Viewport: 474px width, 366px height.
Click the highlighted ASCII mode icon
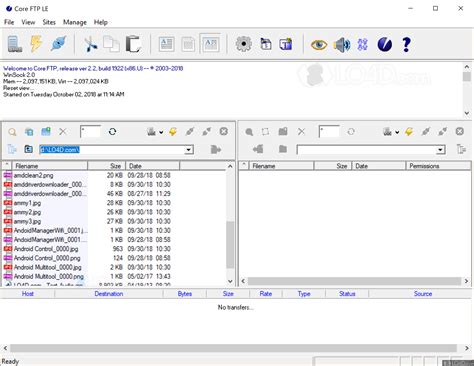point(211,44)
